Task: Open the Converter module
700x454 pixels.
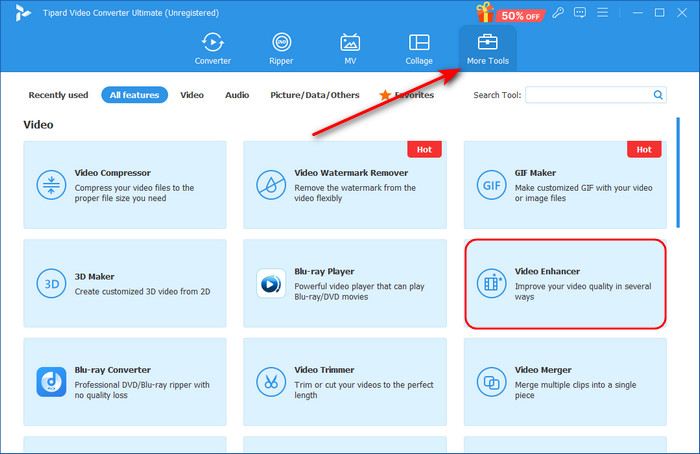Action: 212,49
